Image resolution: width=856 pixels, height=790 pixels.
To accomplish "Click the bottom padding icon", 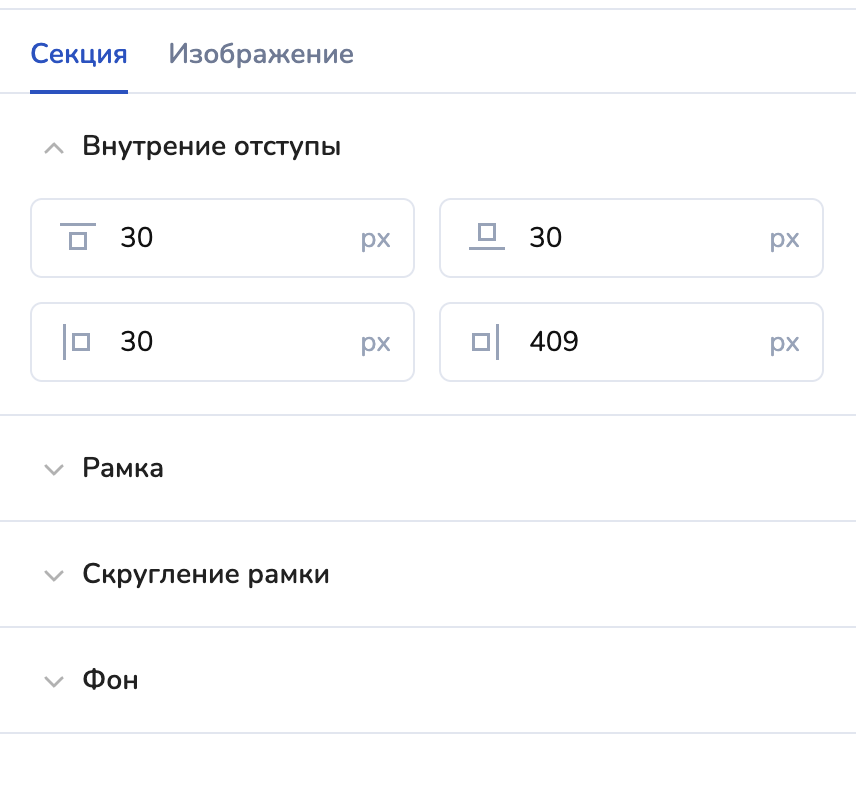I will click(x=487, y=237).
